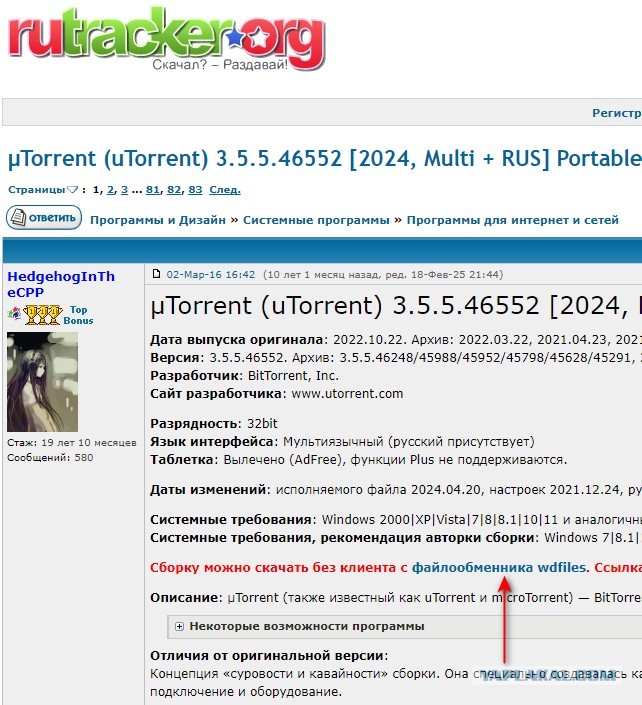Screen dimensions: 642x705
Task: Click the colorful user rank icon
Action: (14, 313)
